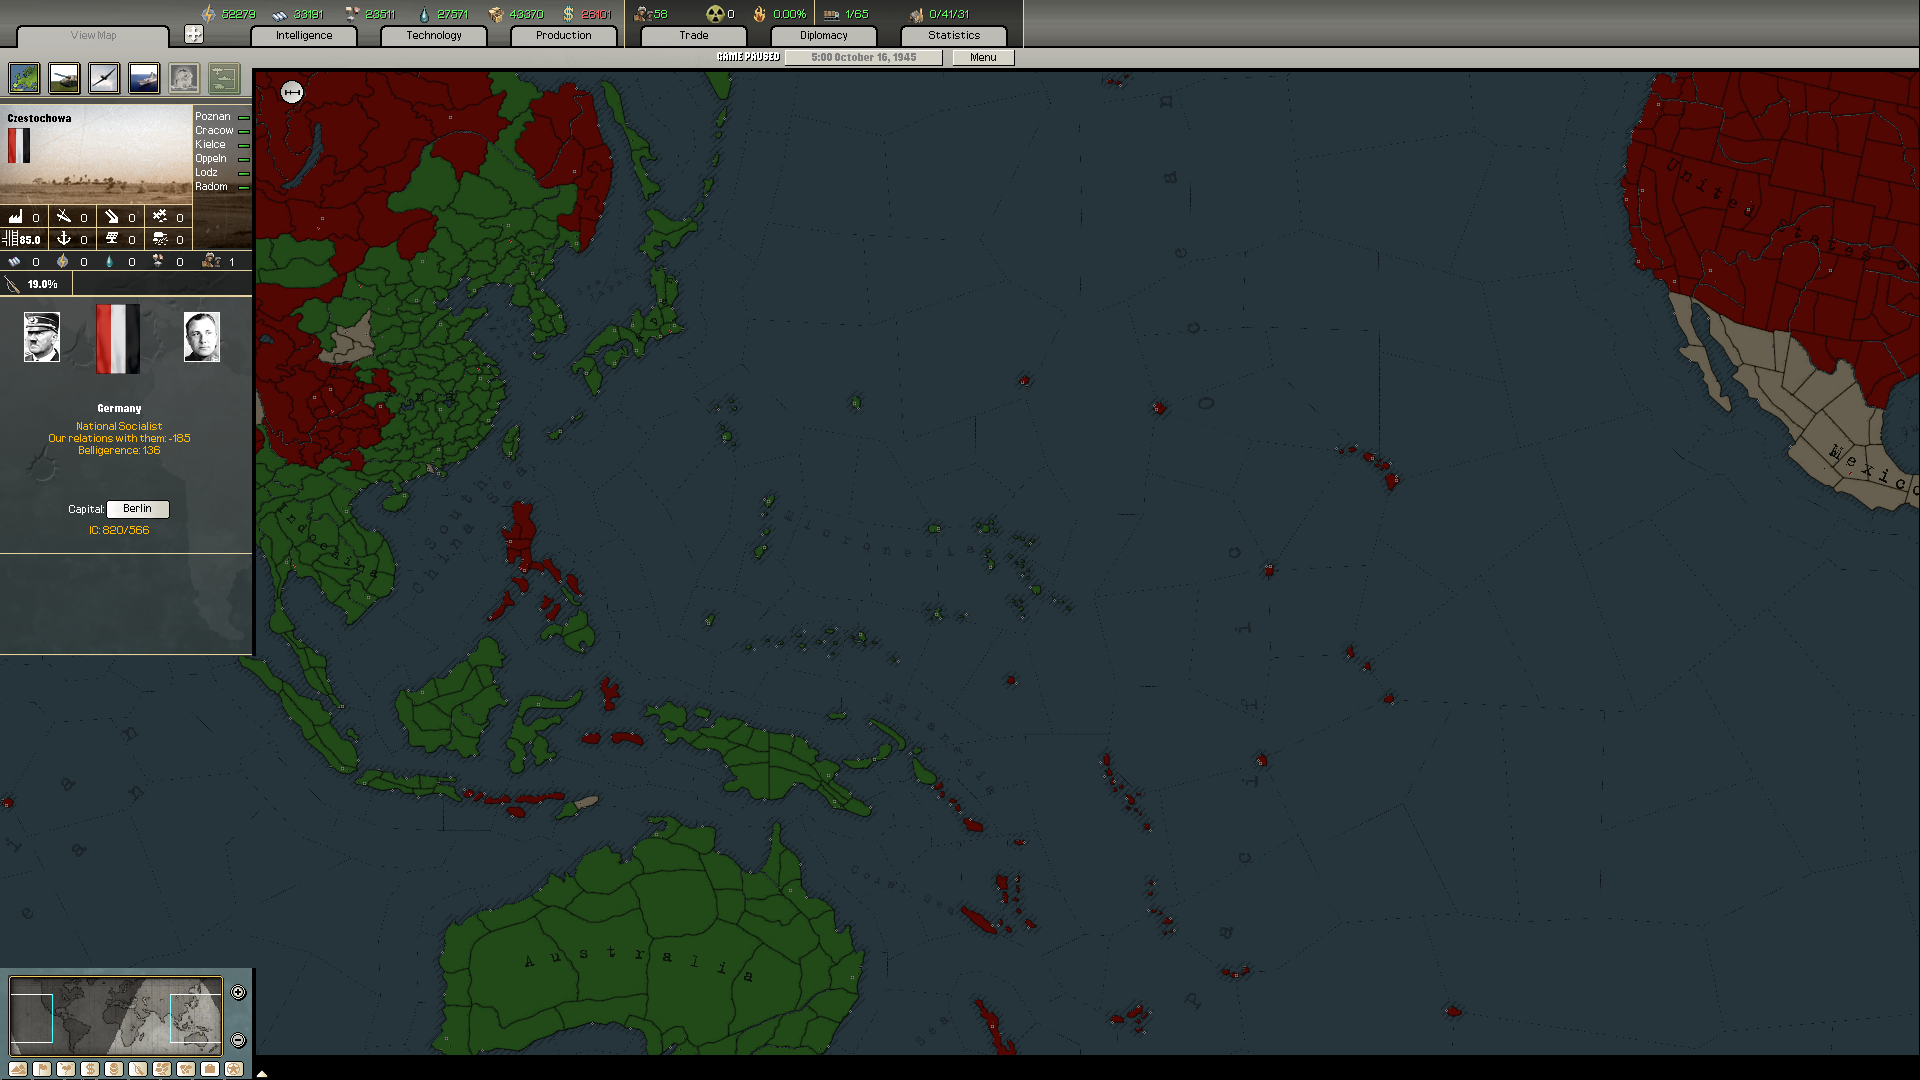Click the Menu button

pos(983,57)
